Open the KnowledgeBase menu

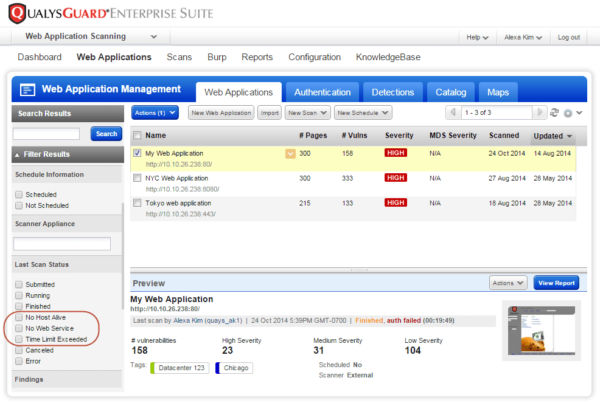(388, 57)
